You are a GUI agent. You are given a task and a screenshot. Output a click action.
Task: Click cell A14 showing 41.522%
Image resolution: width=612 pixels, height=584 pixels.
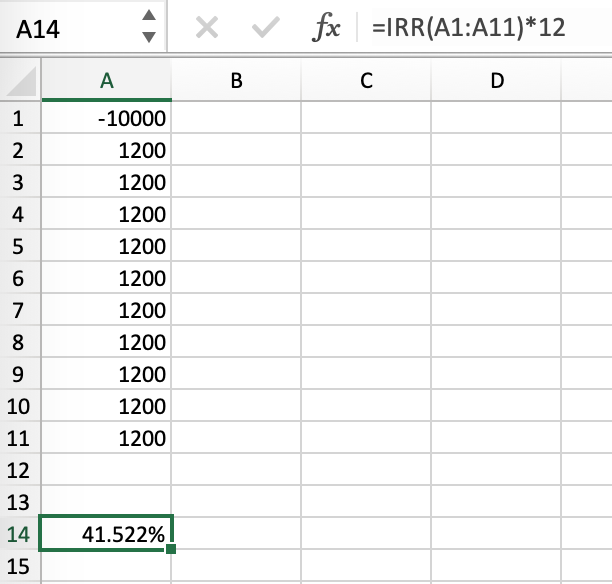[106, 533]
